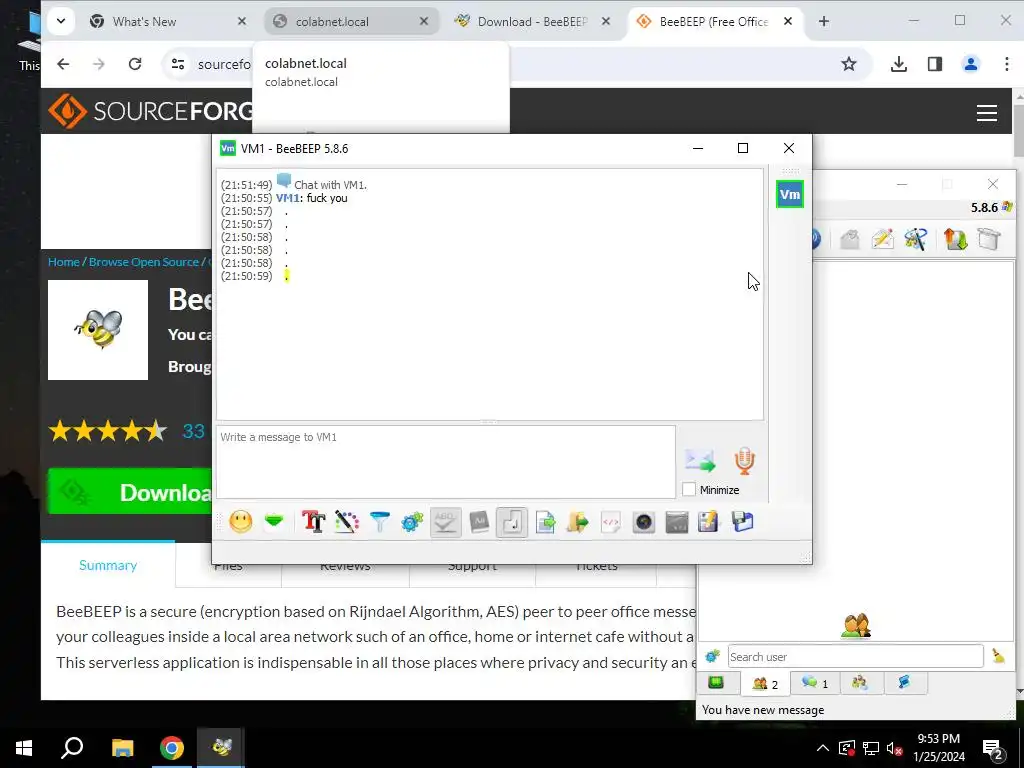Image resolution: width=1024 pixels, height=768 pixels.
Task: Open the font color picker pencil icon
Action: coord(347,522)
